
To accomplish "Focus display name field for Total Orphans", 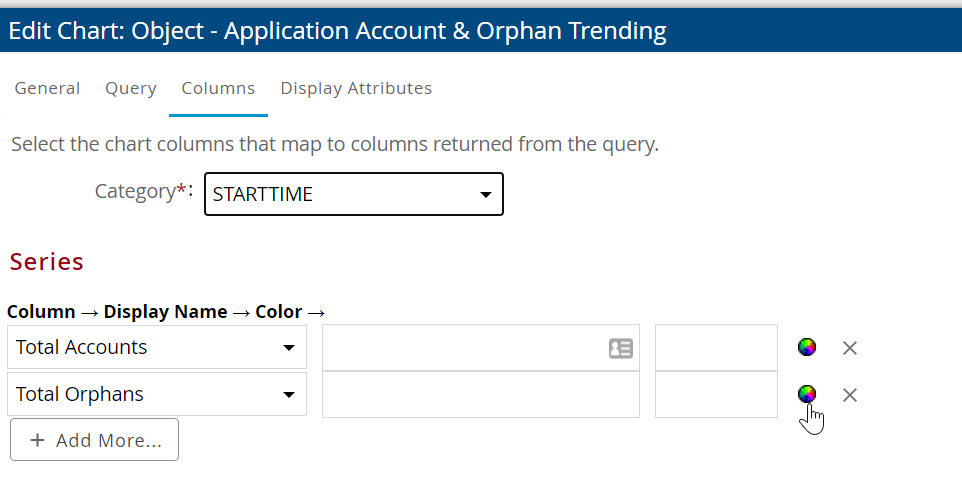I will tap(480, 395).
